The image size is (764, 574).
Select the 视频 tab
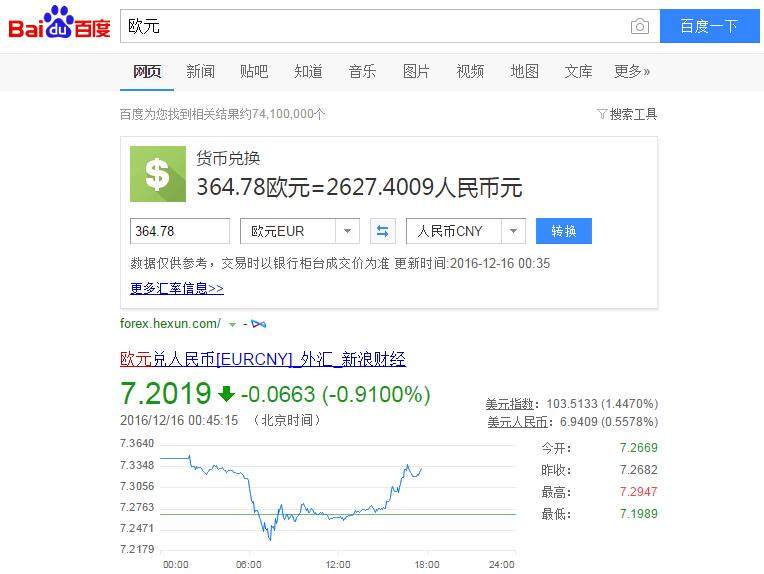[470, 72]
